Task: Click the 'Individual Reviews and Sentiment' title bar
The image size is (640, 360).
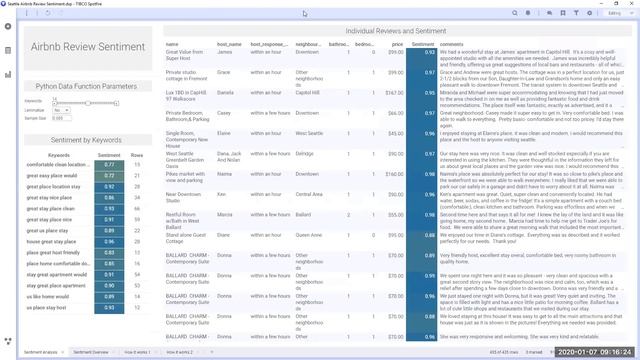Action: [x=397, y=31]
